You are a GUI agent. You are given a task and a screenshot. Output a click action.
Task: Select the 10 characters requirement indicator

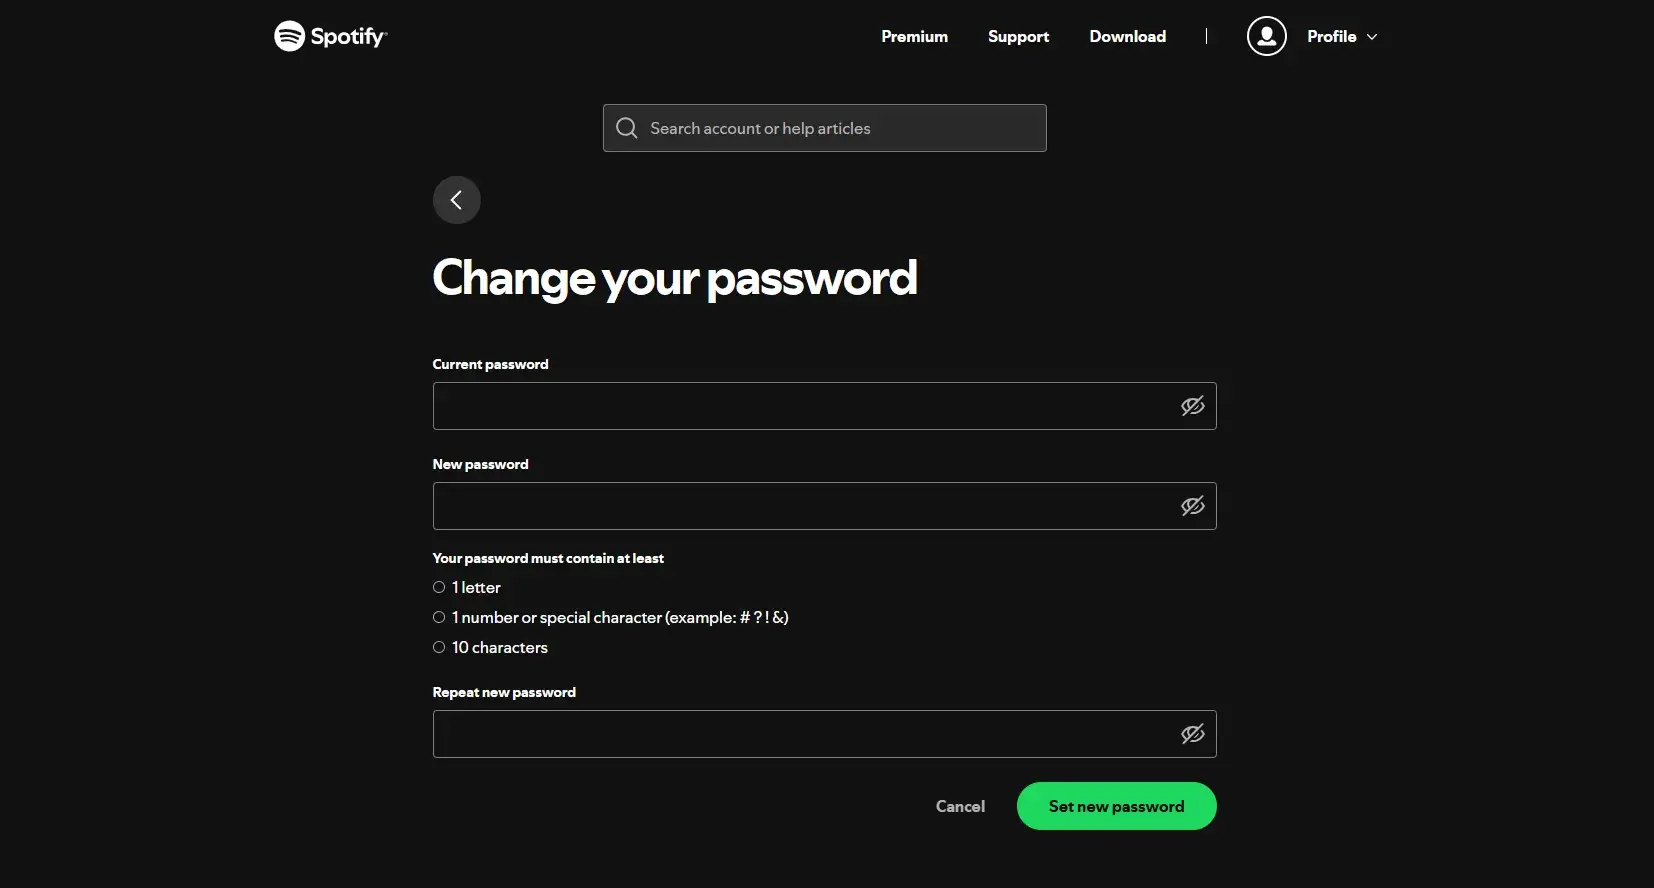click(439, 647)
